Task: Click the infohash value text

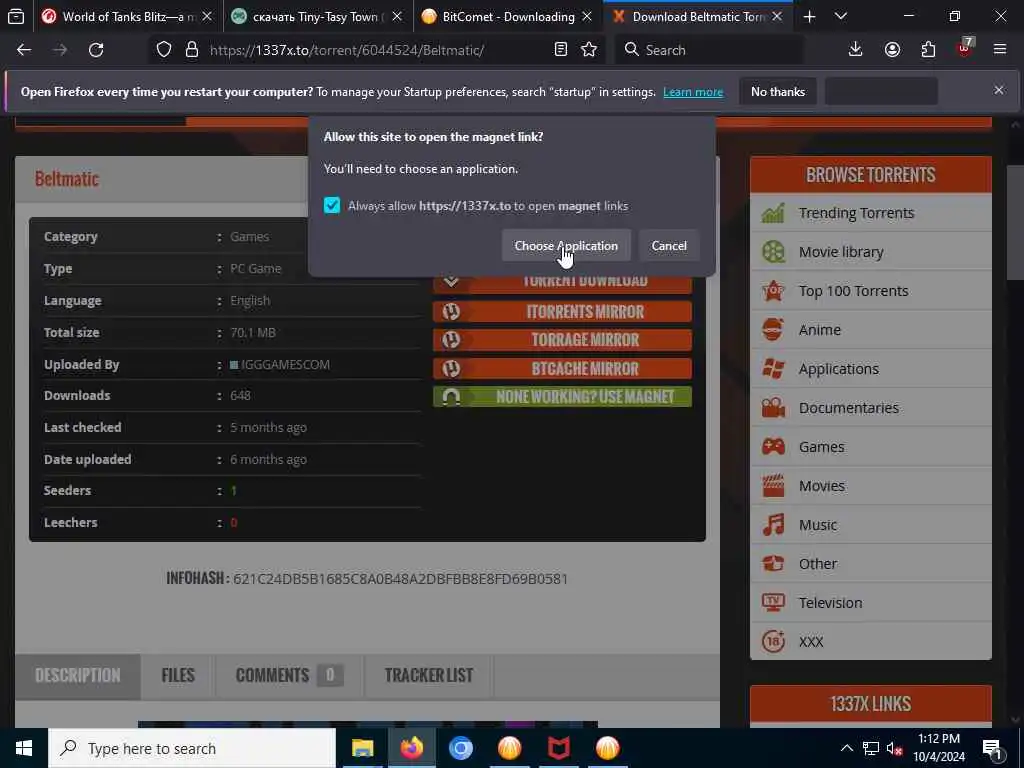Action: point(400,579)
